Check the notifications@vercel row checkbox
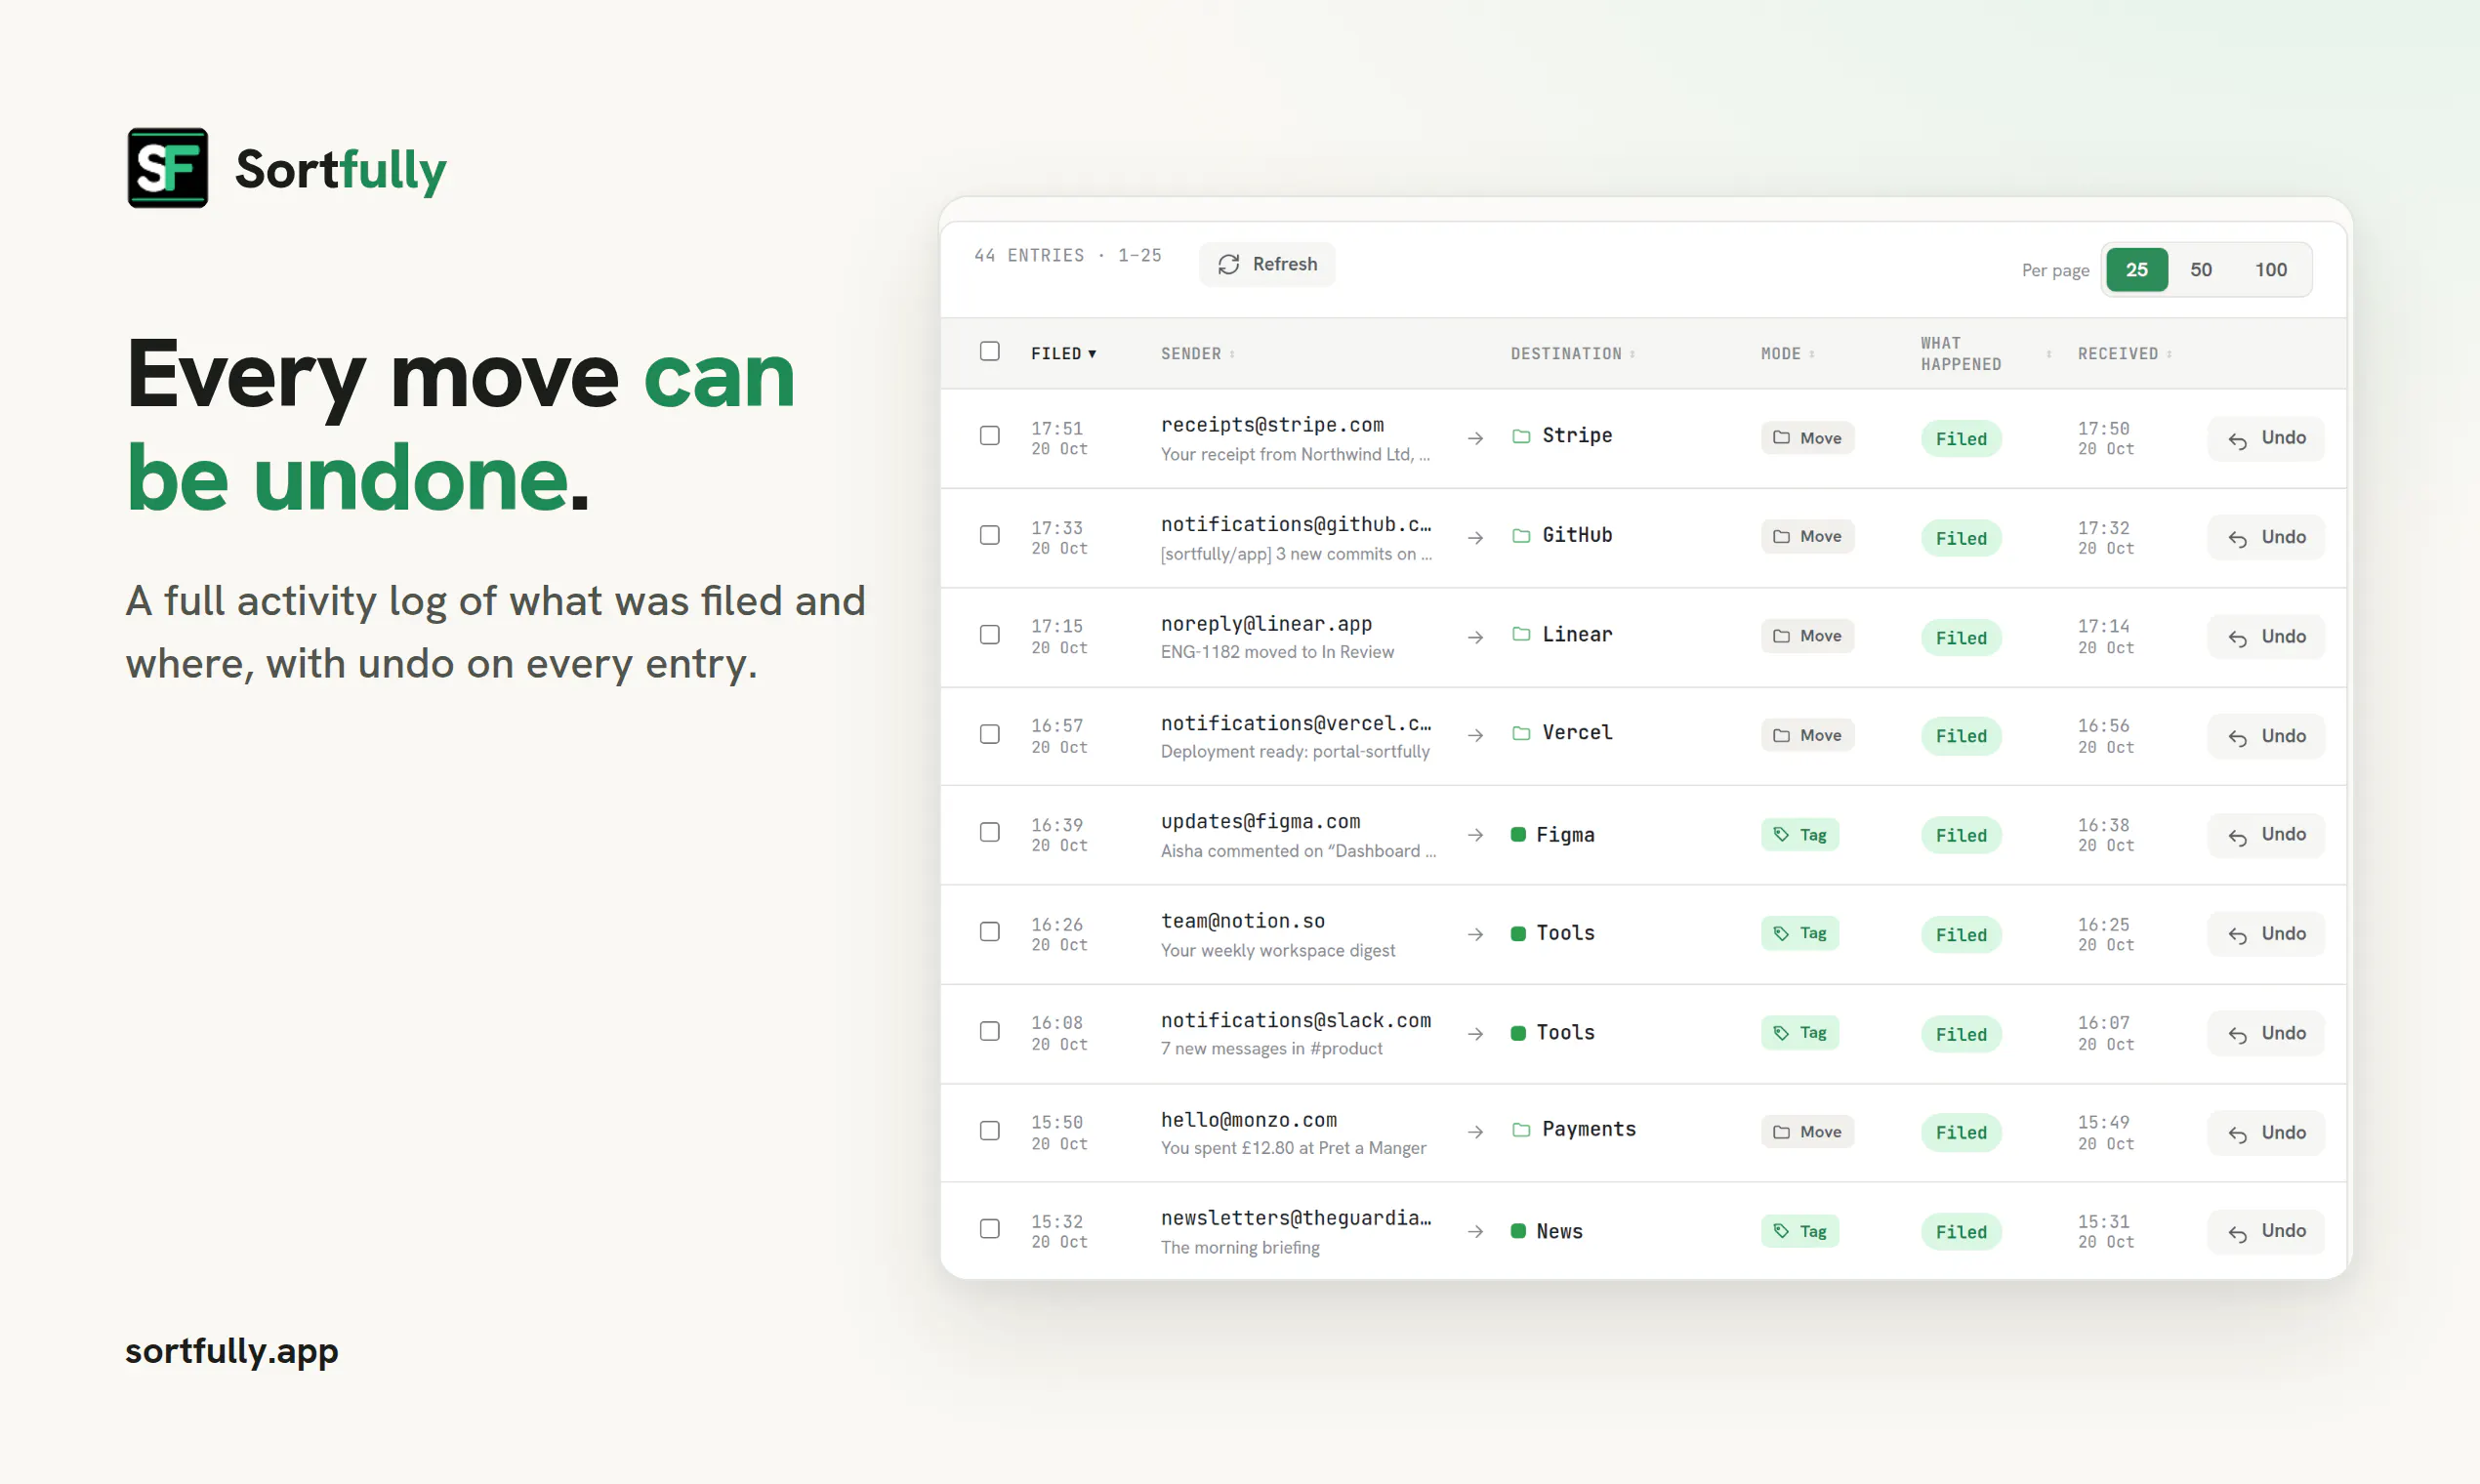 989,734
